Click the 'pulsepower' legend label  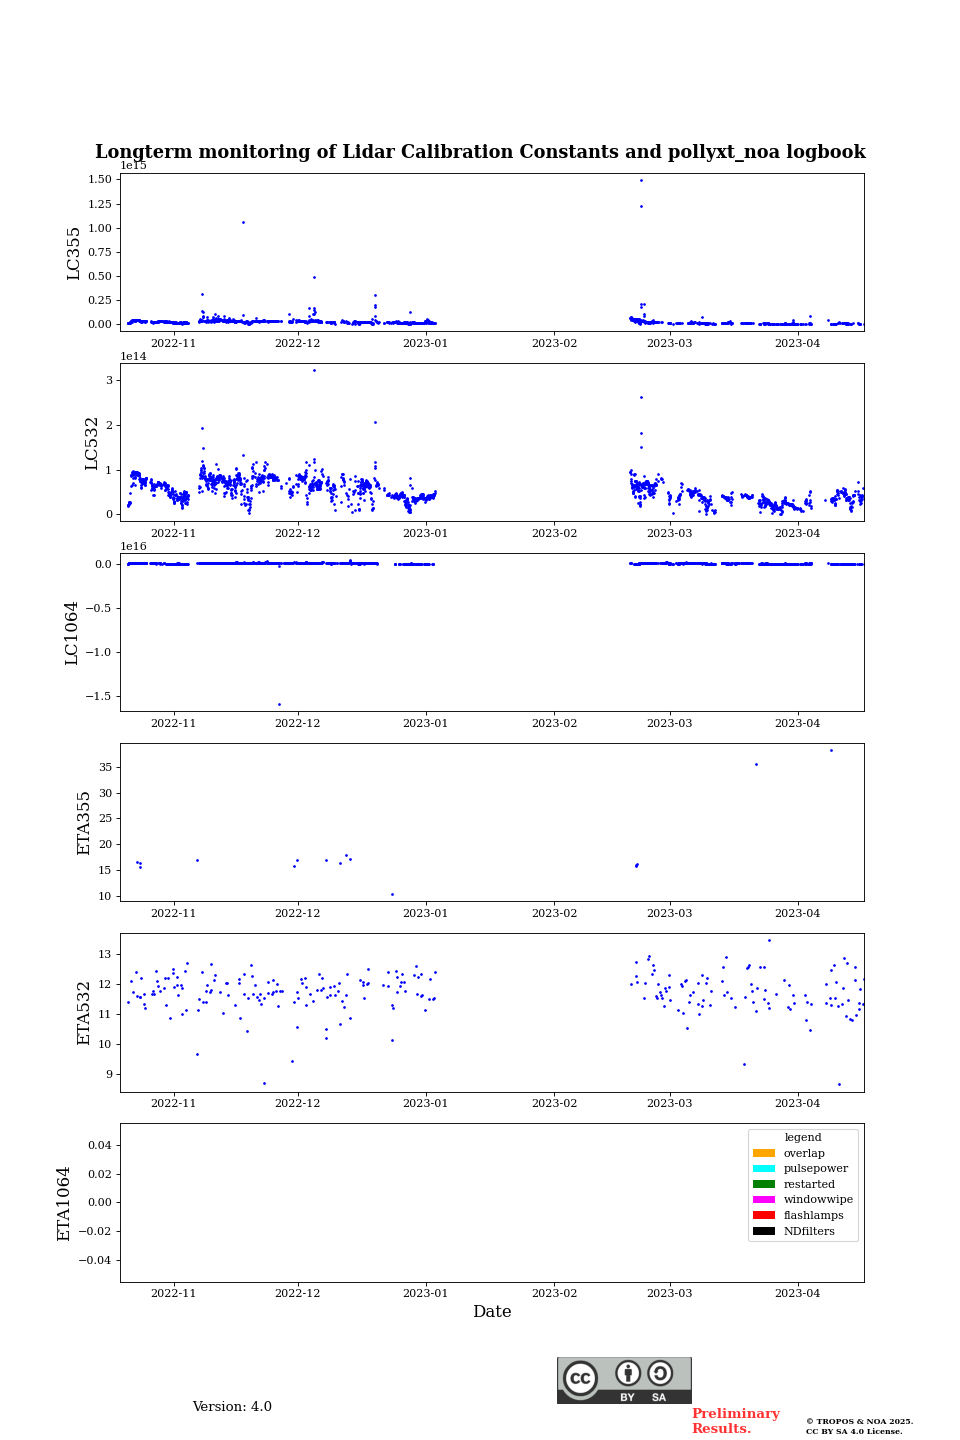(816, 1169)
